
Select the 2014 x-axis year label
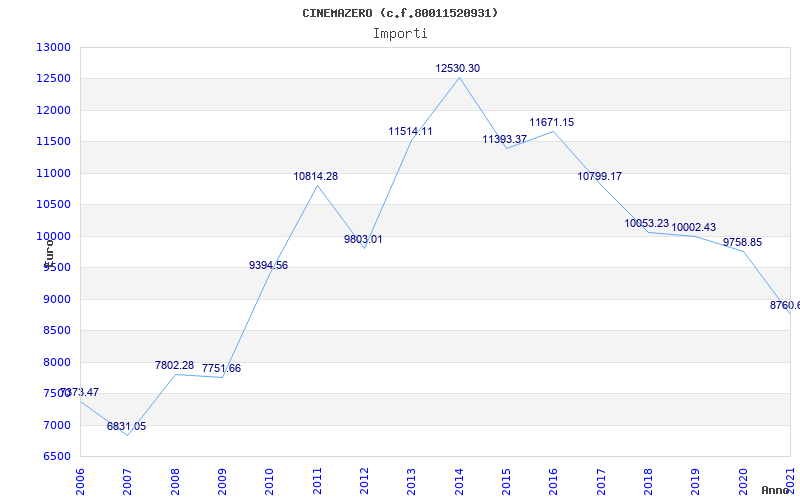point(459,482)
